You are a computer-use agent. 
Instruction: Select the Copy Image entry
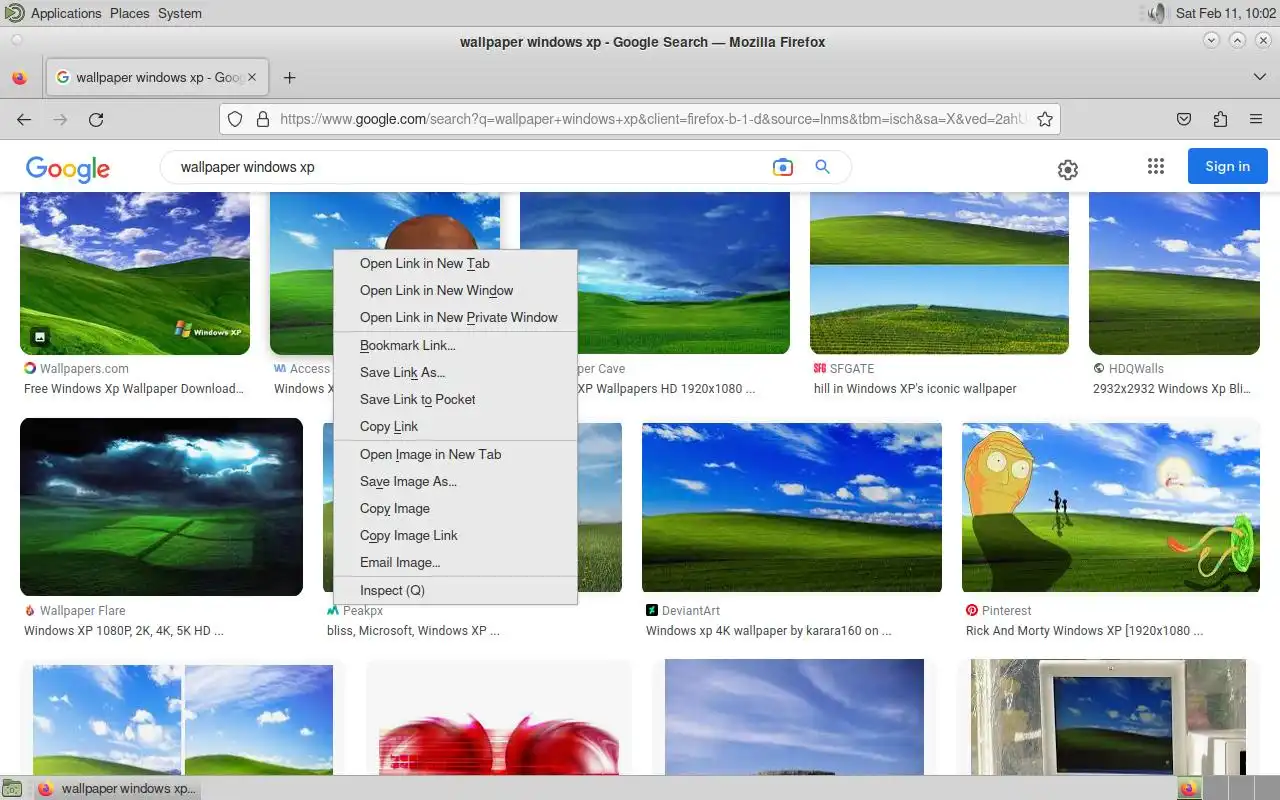[455, 508]
